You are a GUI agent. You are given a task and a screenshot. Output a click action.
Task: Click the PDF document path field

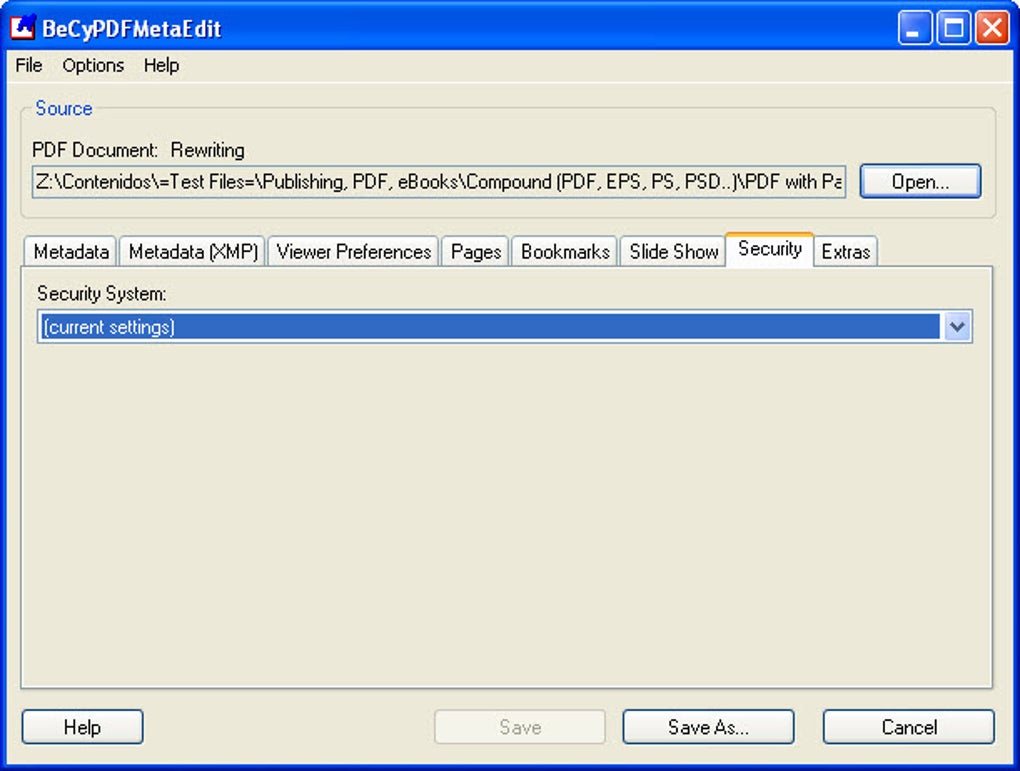439,182
